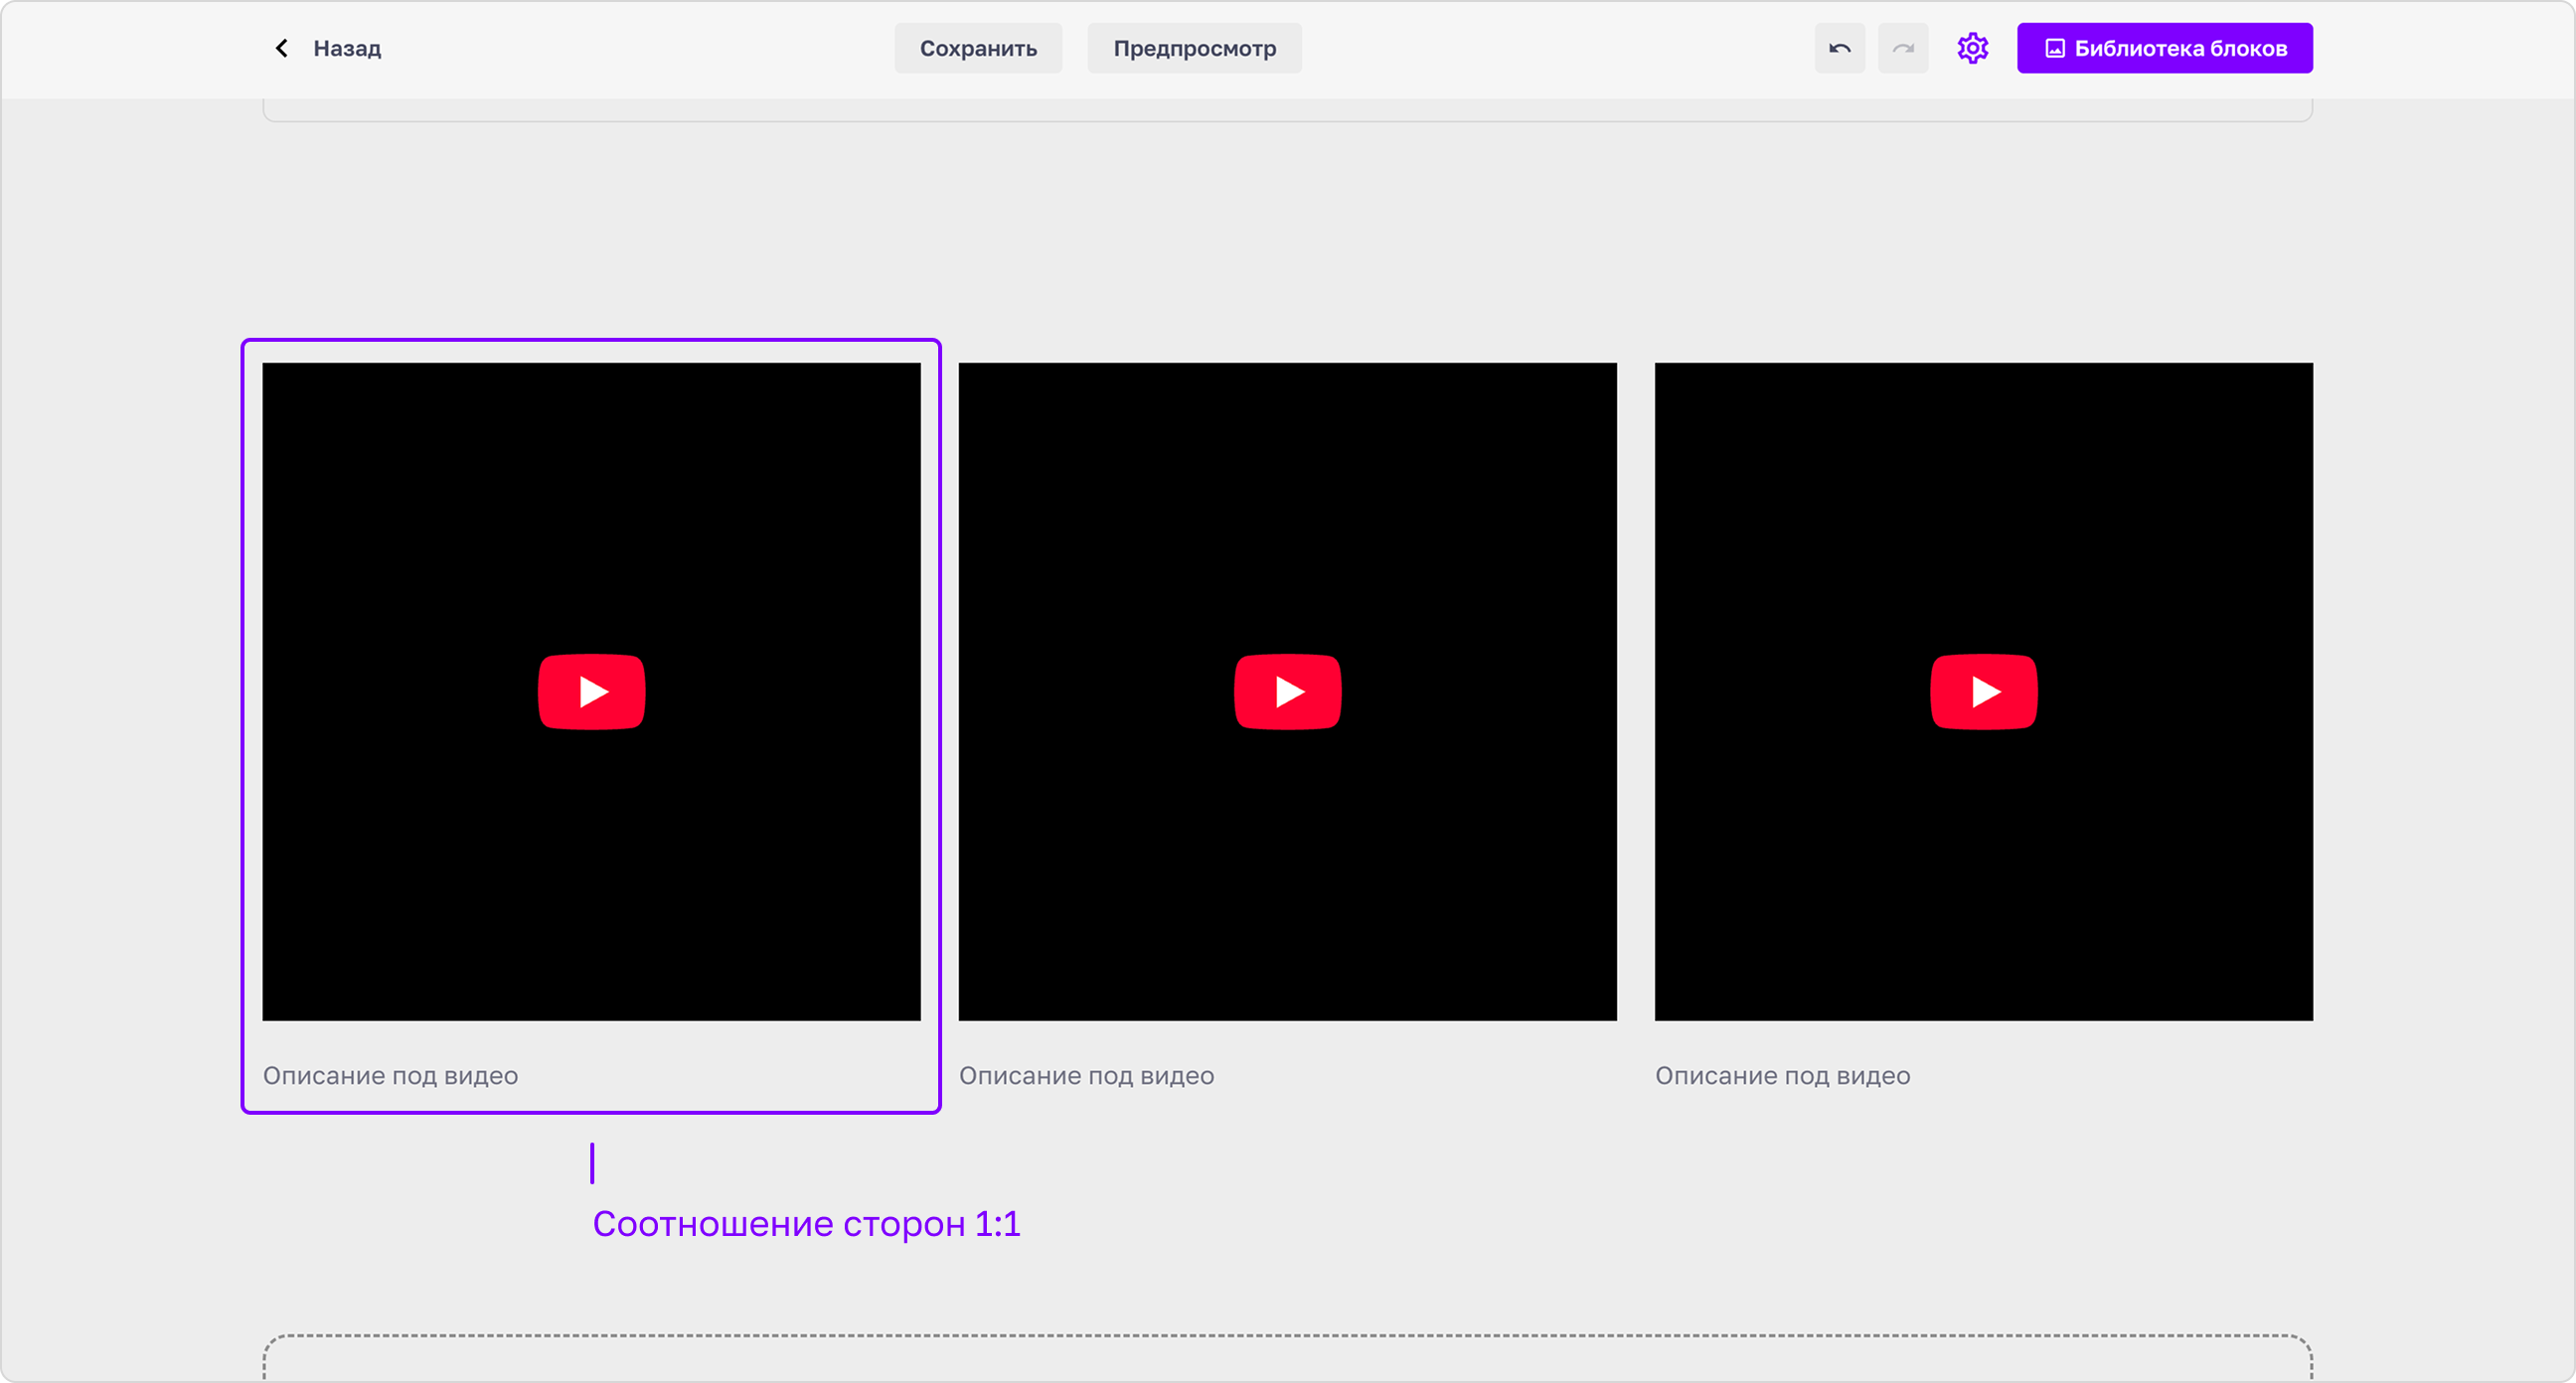Click the Назад label

click(x=347, y=48)
